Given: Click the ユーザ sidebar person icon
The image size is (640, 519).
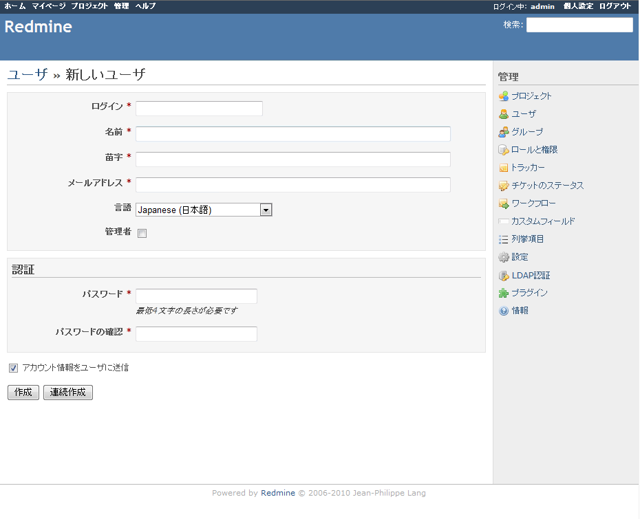Looking at the screenshot, I should pos(503,114).
